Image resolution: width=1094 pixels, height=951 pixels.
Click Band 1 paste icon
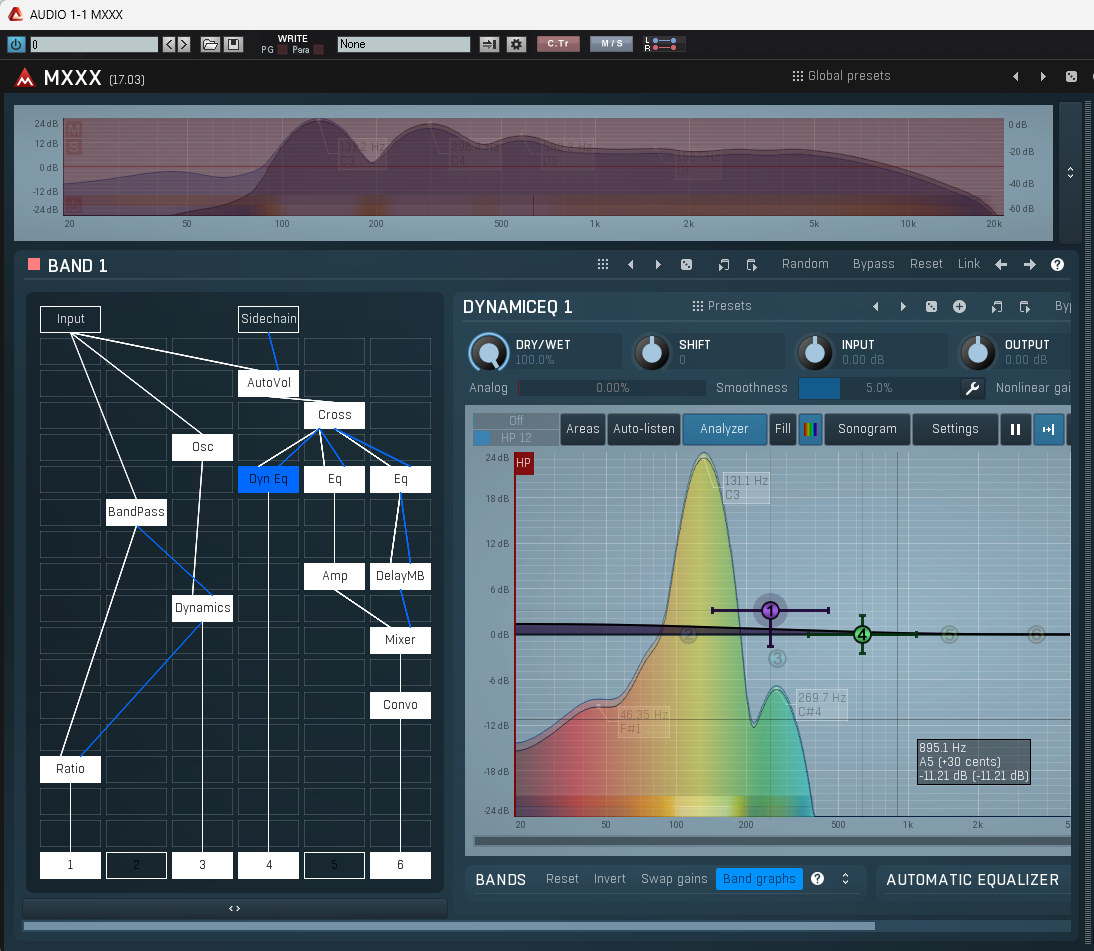click(x=751, y=264)
